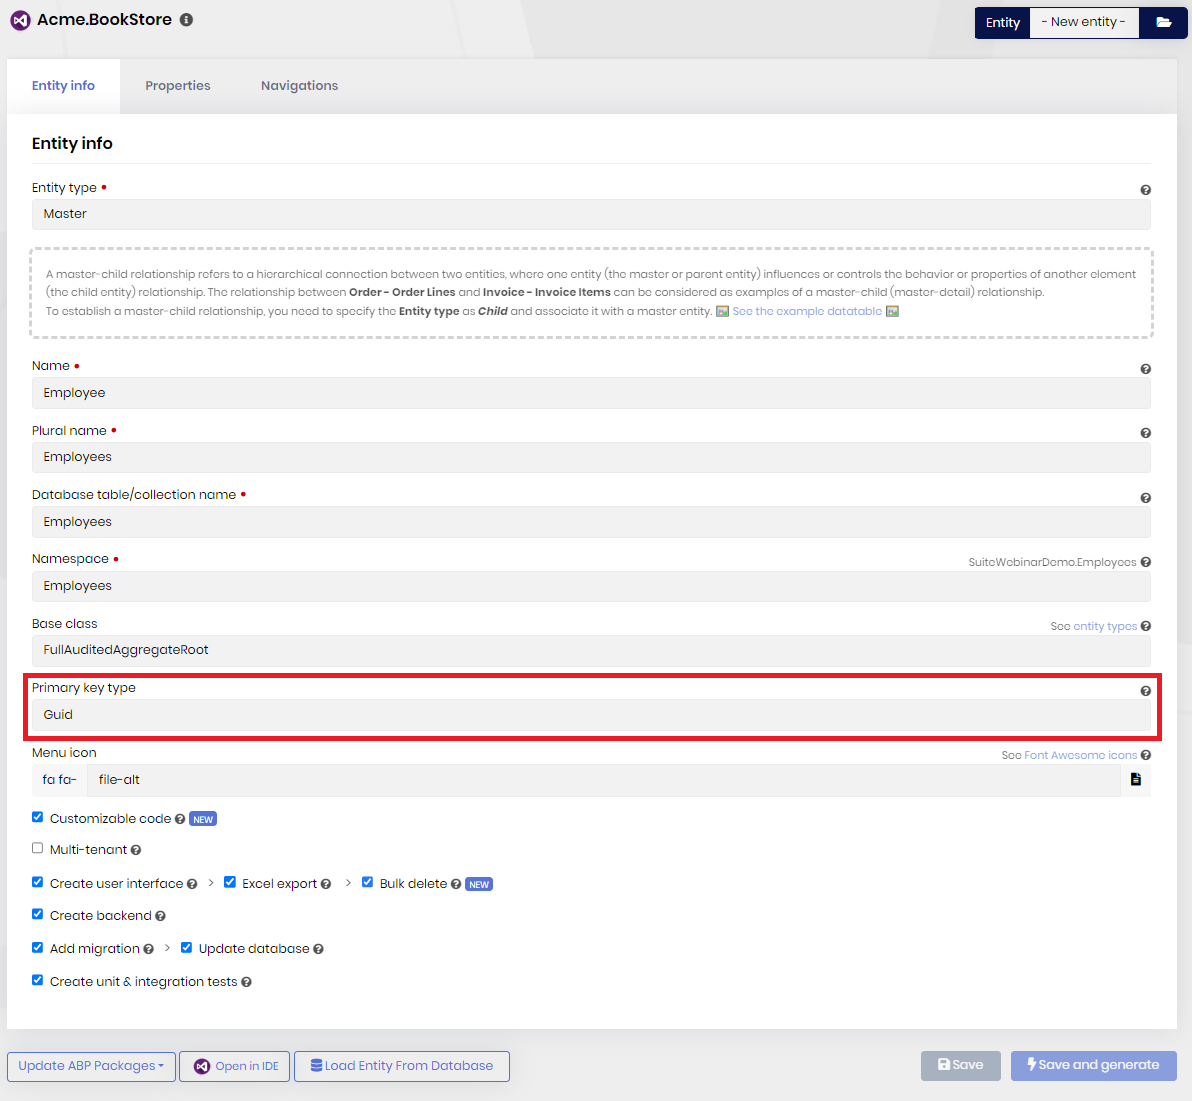1192x1101 pixels.
Task: Switch to the Navigations tab
Action: coord(299,85)
